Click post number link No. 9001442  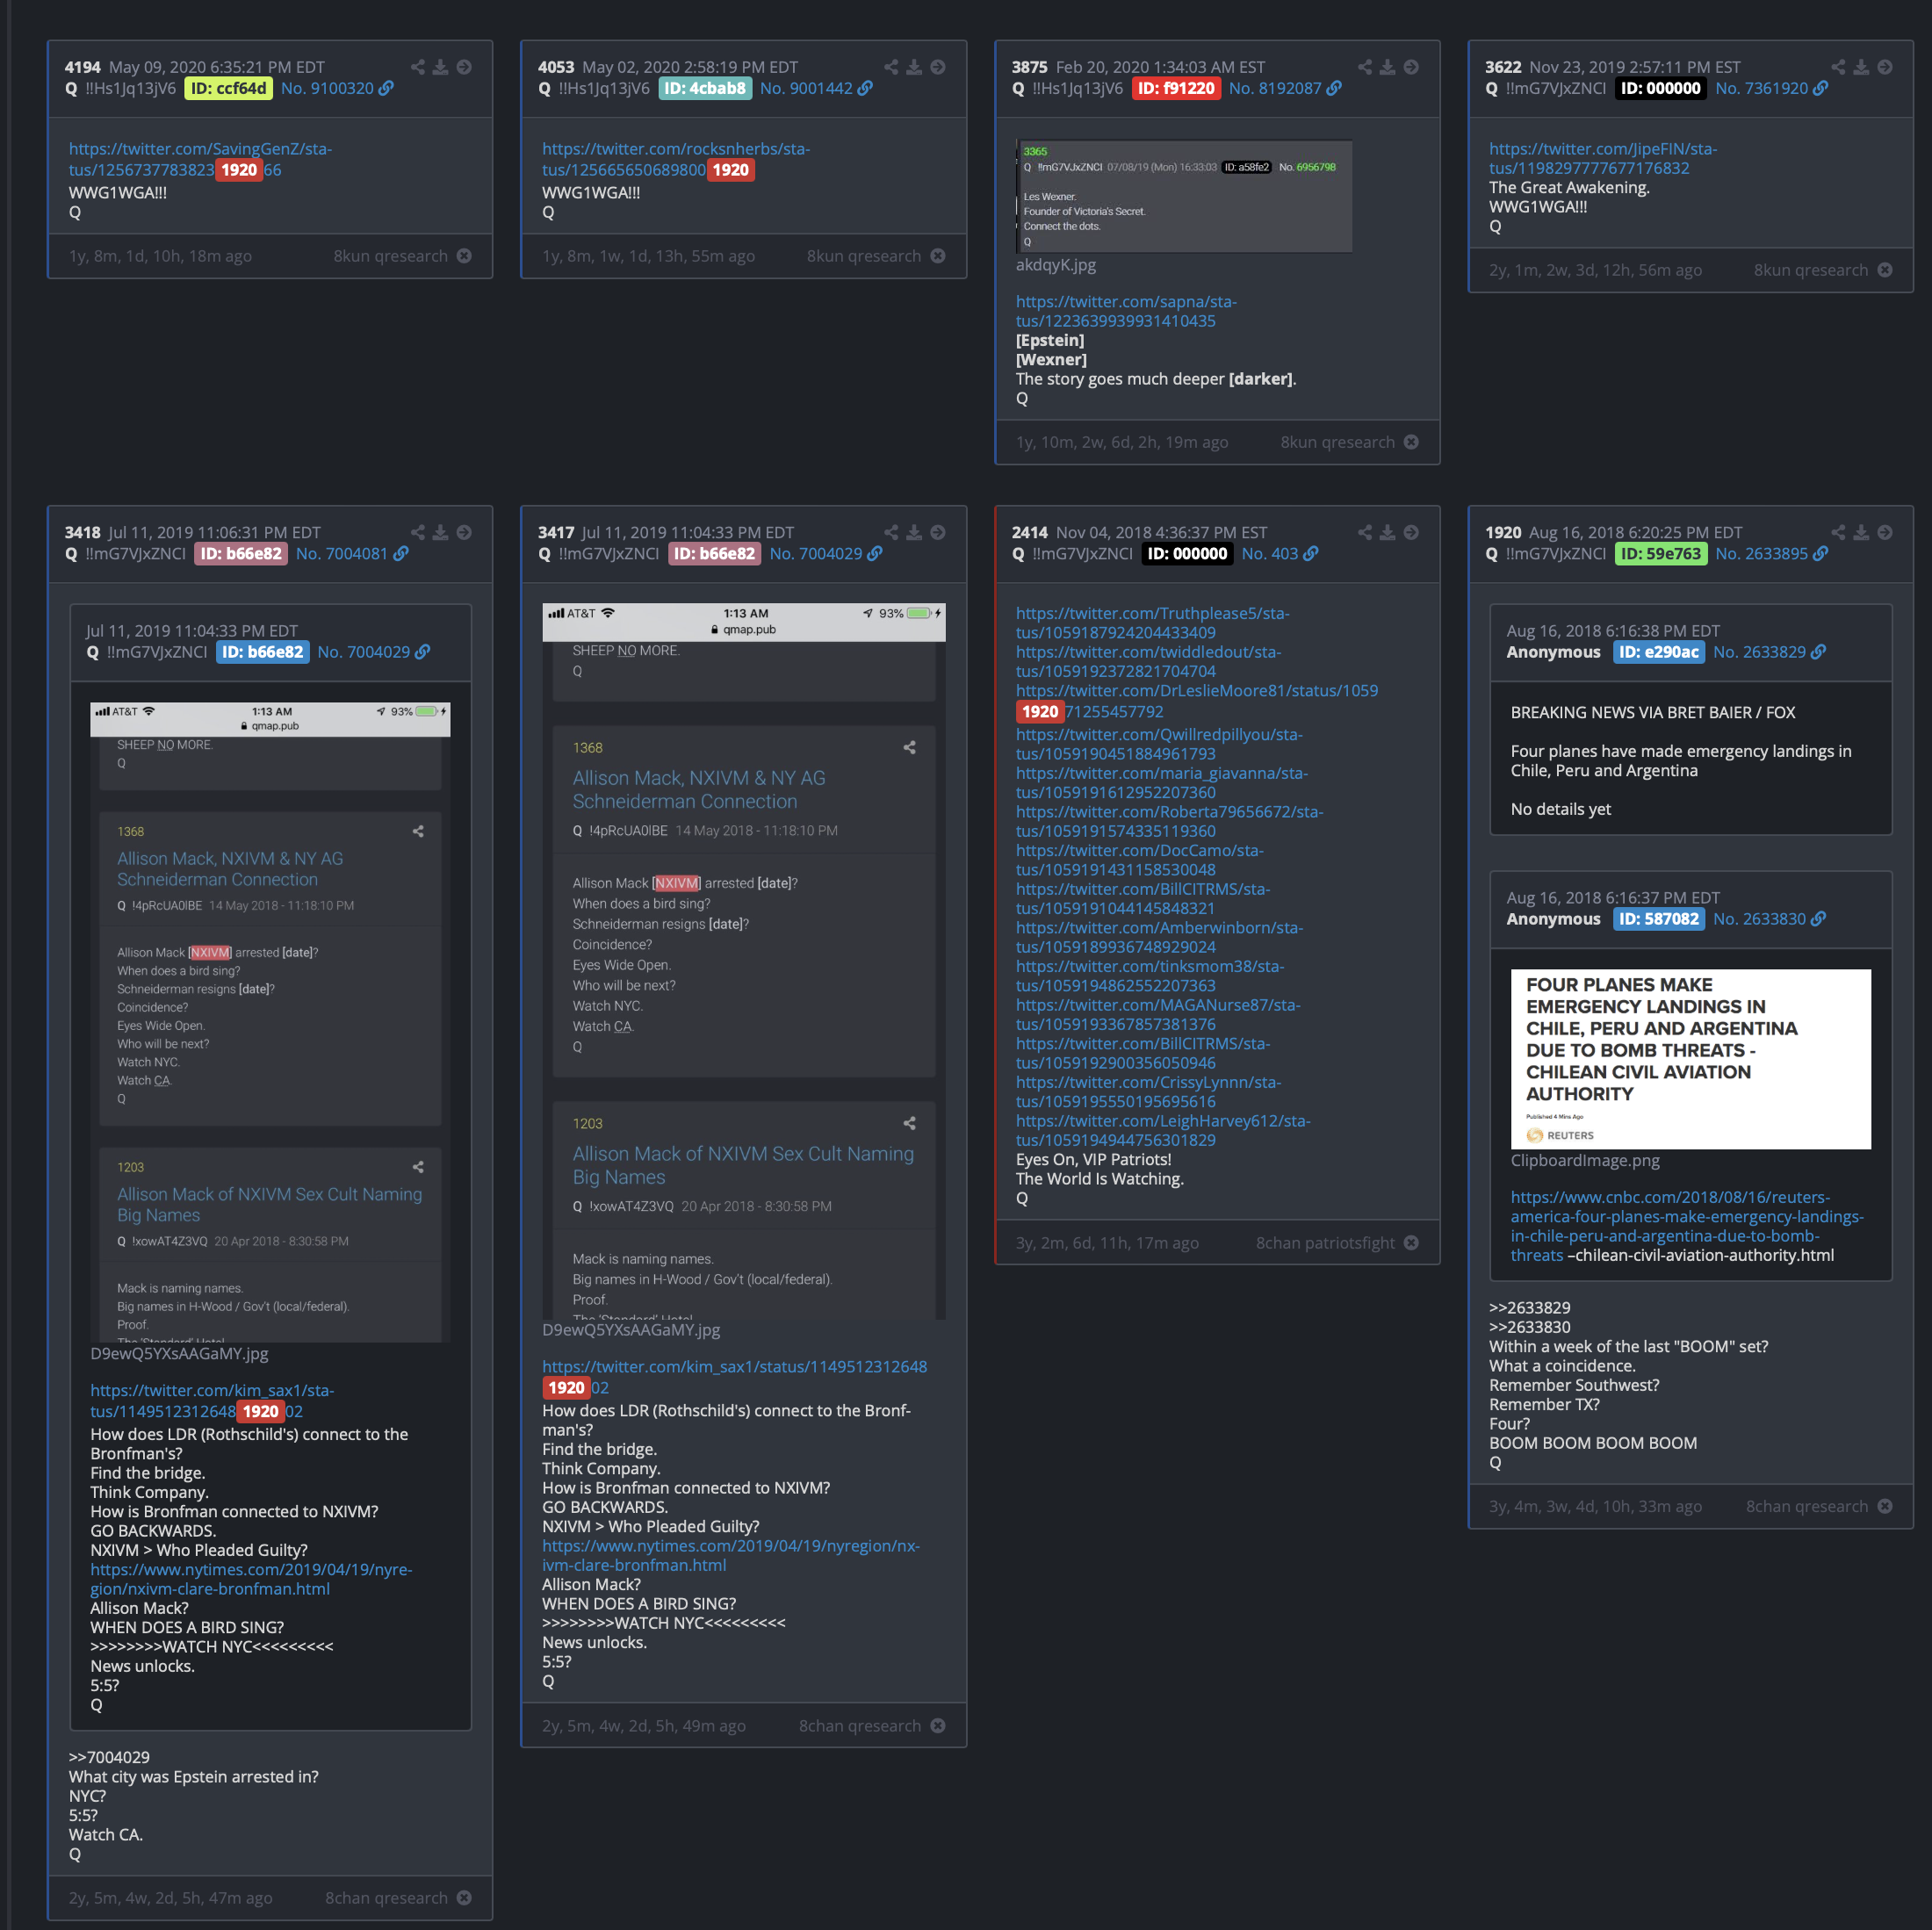coord(806,88)
